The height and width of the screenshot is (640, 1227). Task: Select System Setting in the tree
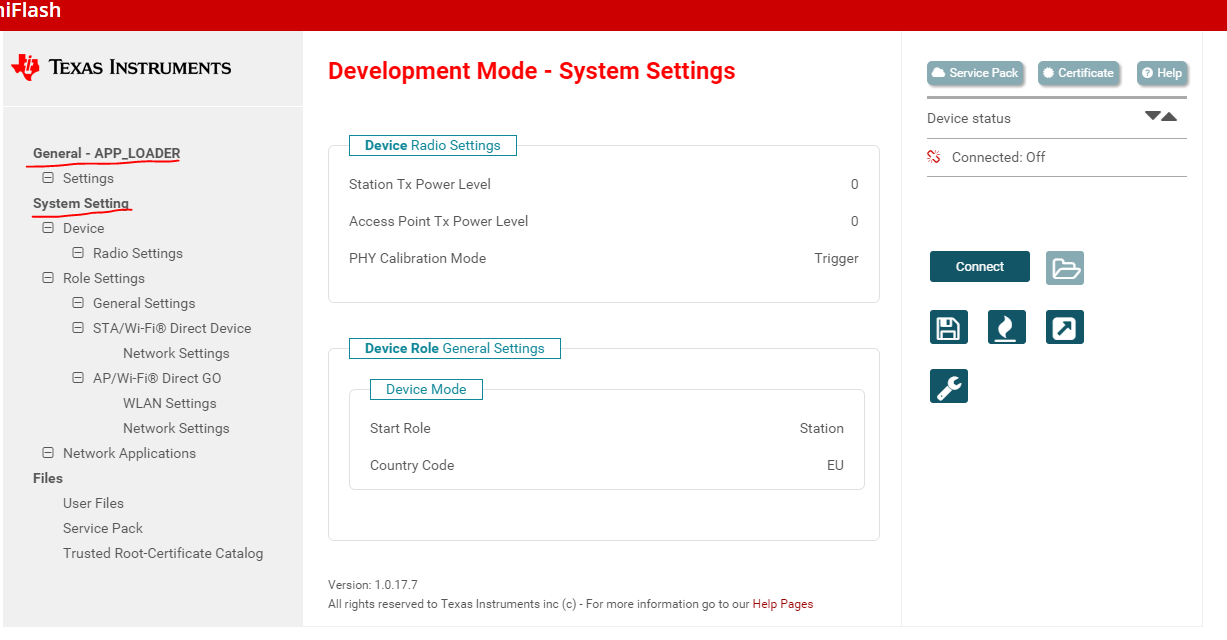coord(81,203)
